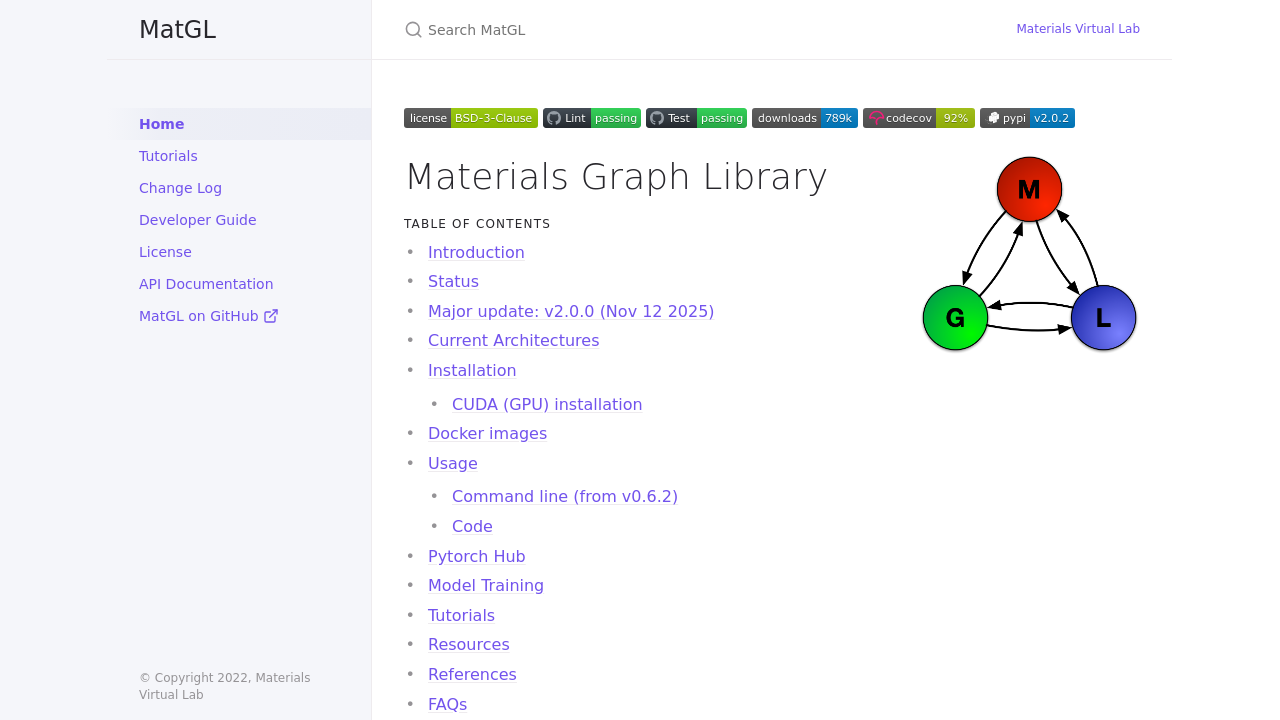The image size is (1280, 720).
Task: Click the codecov 92% badge
Action: [918, 117]
